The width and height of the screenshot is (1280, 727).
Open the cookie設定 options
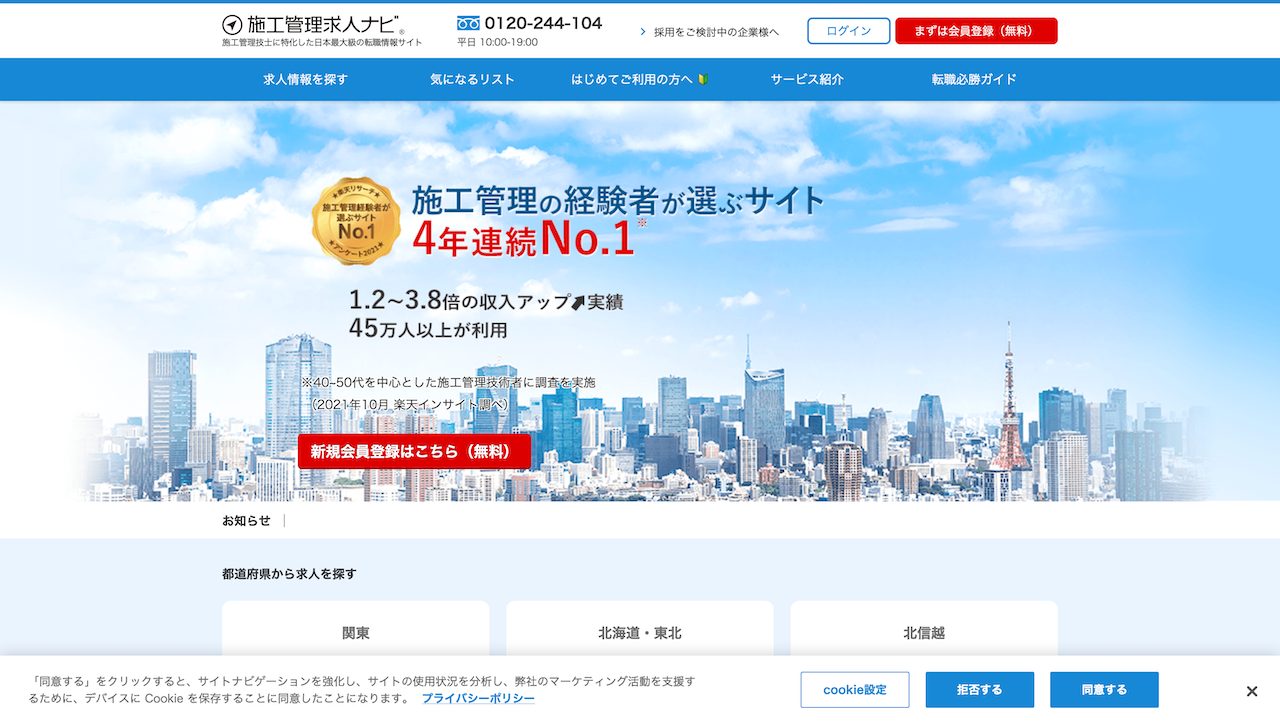pyautogui.click(x=854, y=689)
